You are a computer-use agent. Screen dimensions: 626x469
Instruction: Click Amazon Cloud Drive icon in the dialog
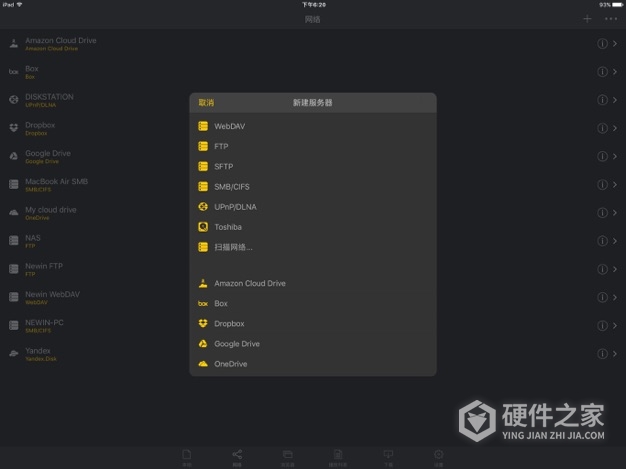click(203, 283)
